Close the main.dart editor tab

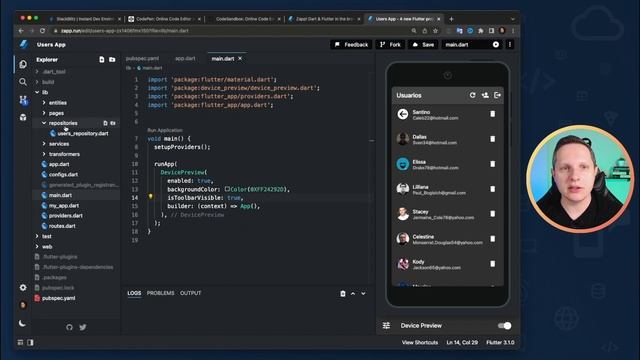[x=240, y=59]
